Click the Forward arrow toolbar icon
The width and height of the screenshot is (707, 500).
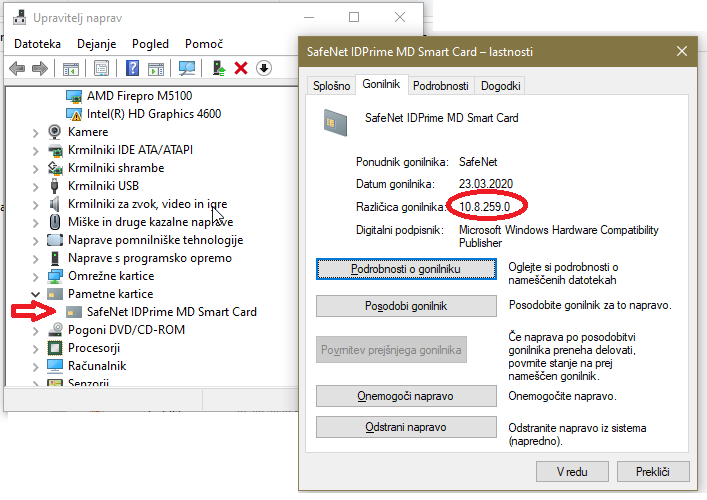point(40,69)
